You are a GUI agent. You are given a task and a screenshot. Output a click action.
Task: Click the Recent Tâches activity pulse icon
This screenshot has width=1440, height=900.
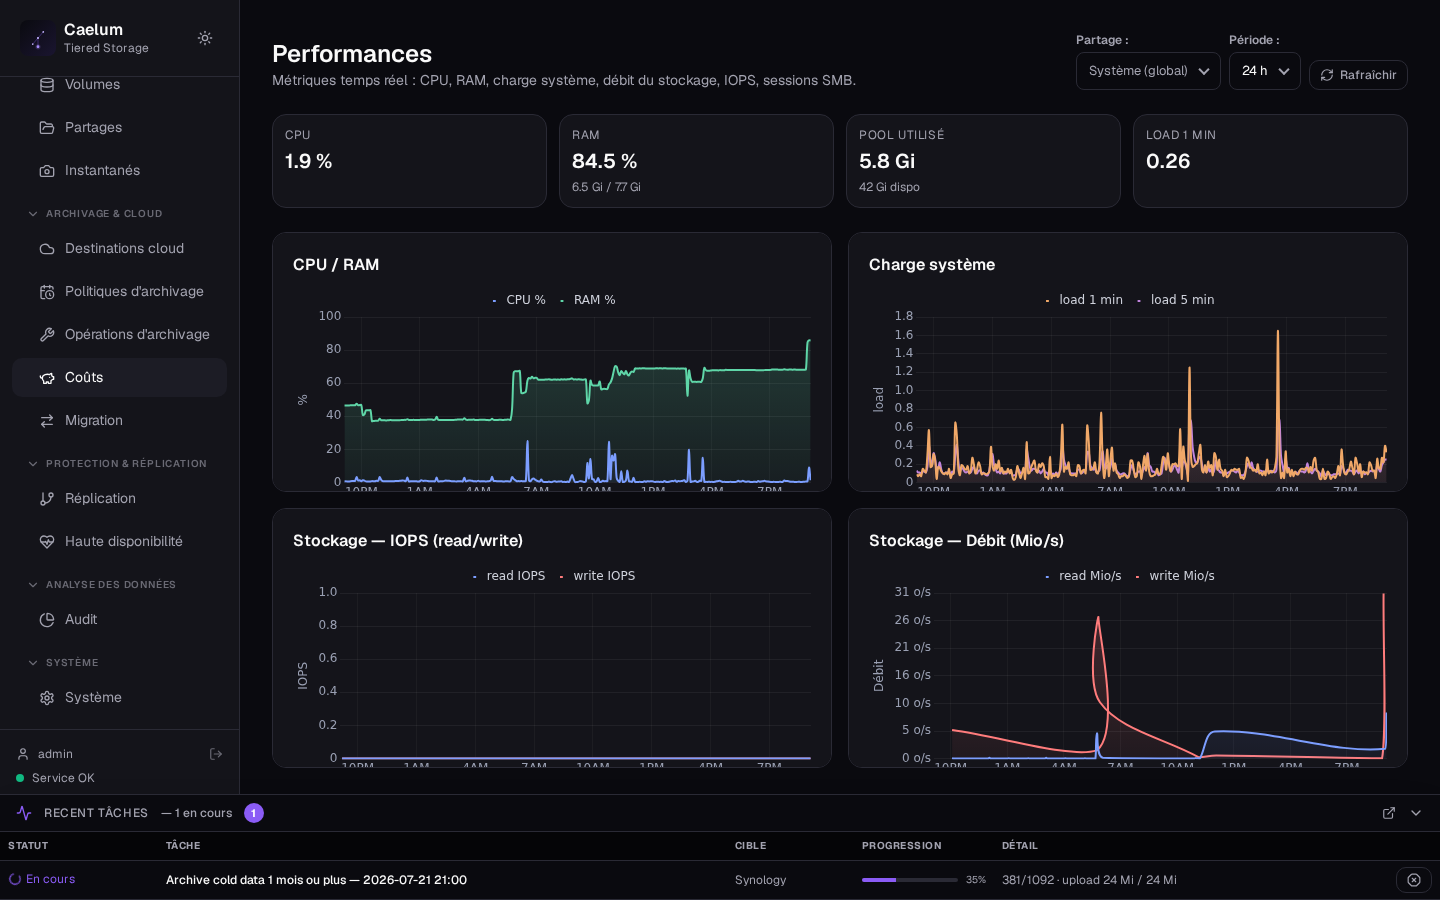[x=24, y=813]
